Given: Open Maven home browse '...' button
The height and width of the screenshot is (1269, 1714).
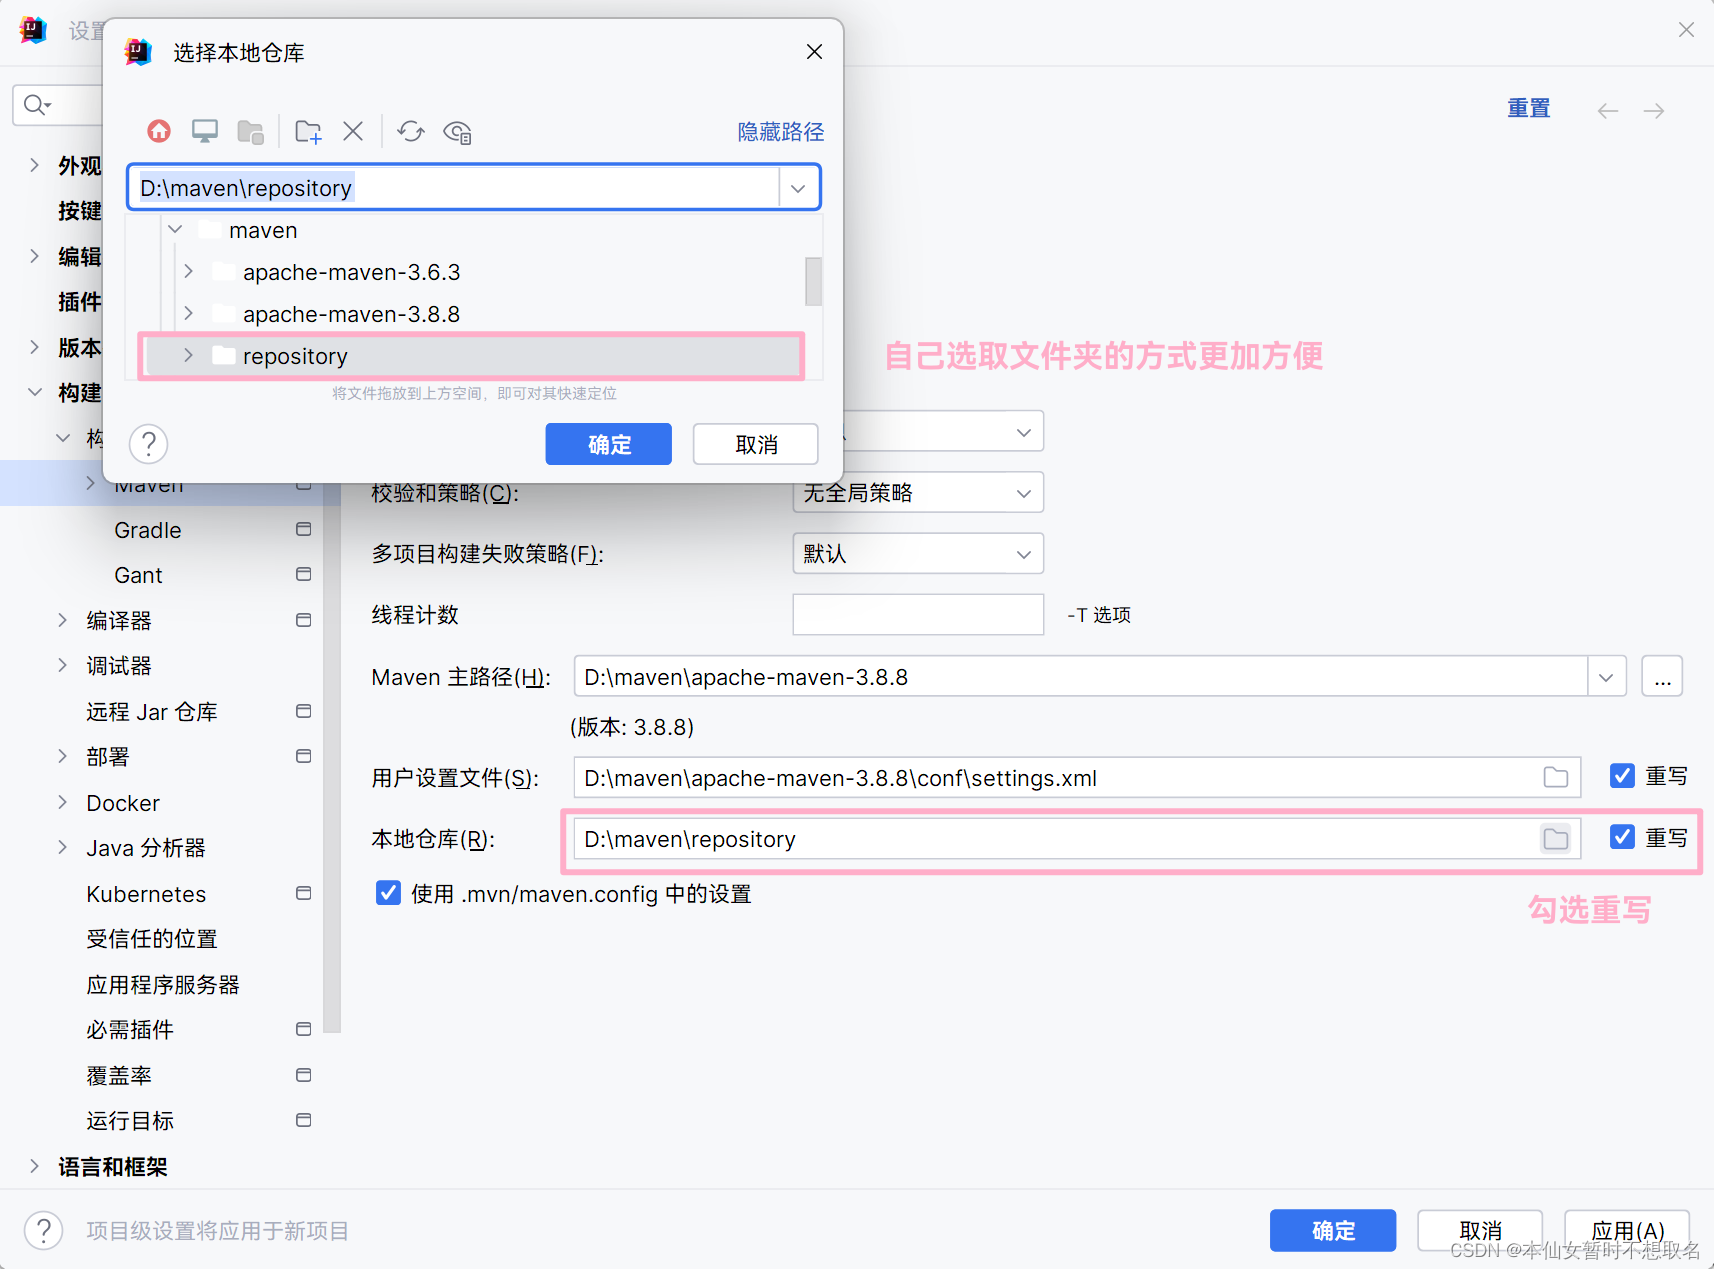Looking at the screenshot, I should [1662, 677].
